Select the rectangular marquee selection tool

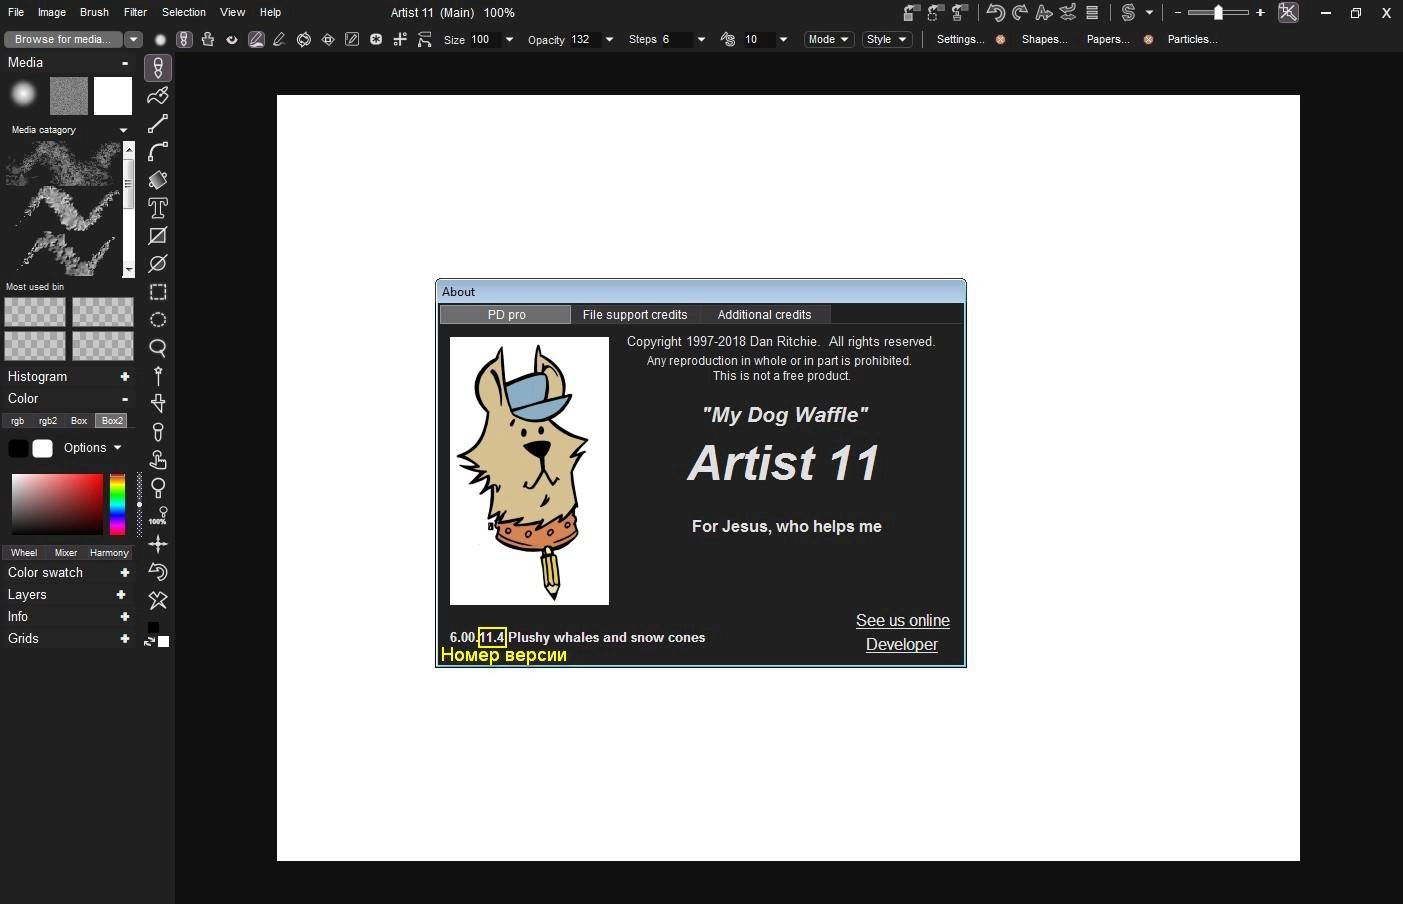click(158, 292)
